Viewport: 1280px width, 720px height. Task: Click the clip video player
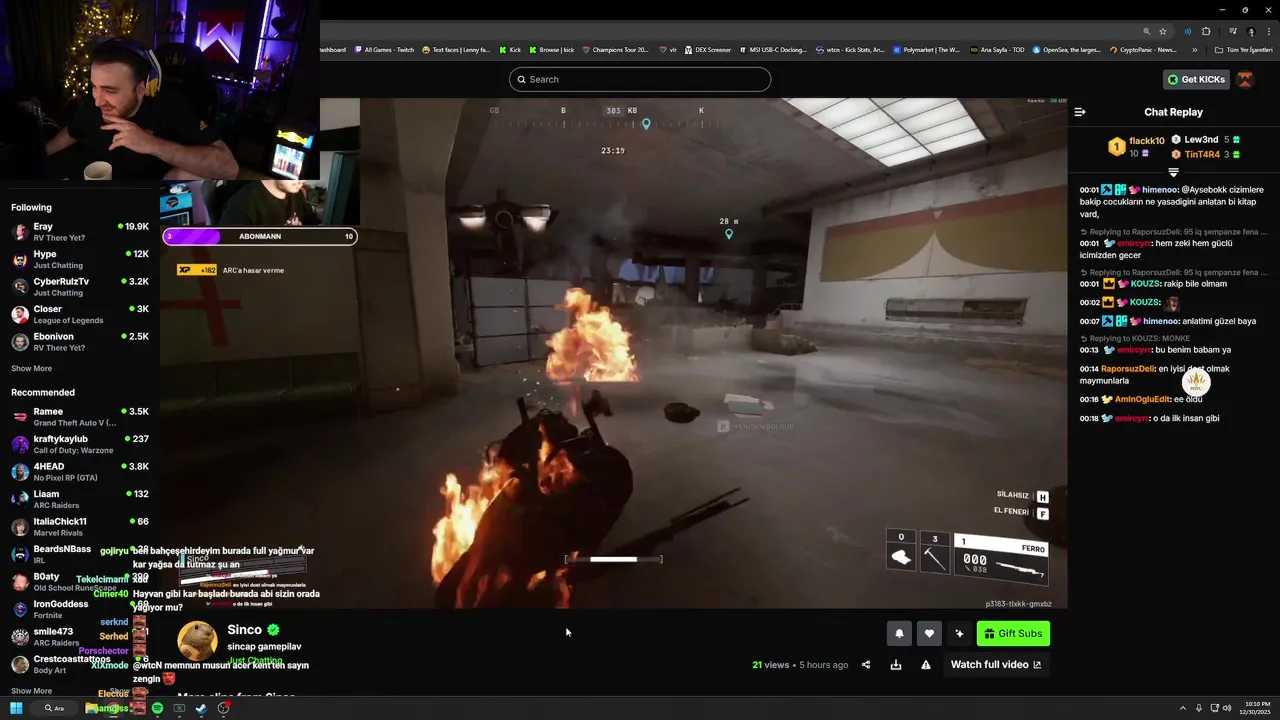(614, 353)
